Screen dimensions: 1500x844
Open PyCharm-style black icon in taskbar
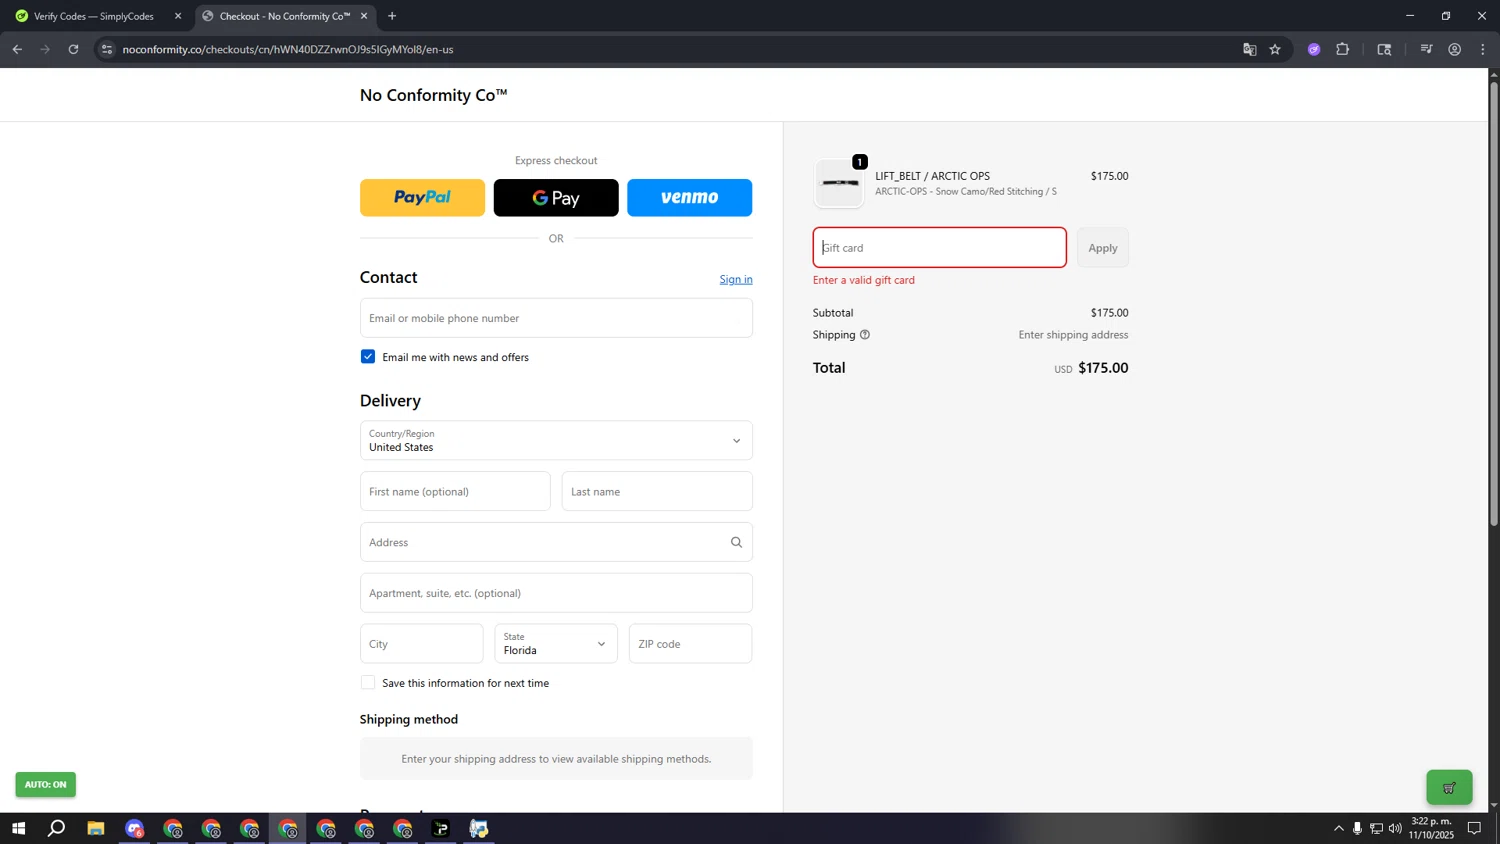[x=441, y=828]
